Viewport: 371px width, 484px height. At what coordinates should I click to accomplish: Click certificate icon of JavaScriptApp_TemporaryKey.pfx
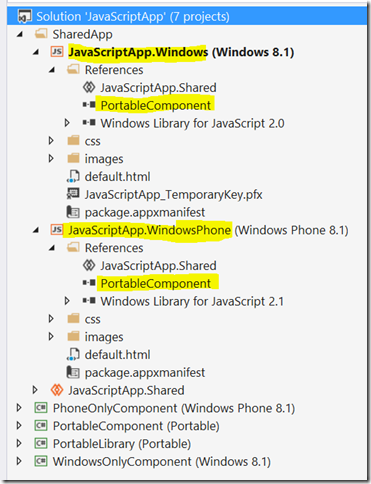click(73, 194)
